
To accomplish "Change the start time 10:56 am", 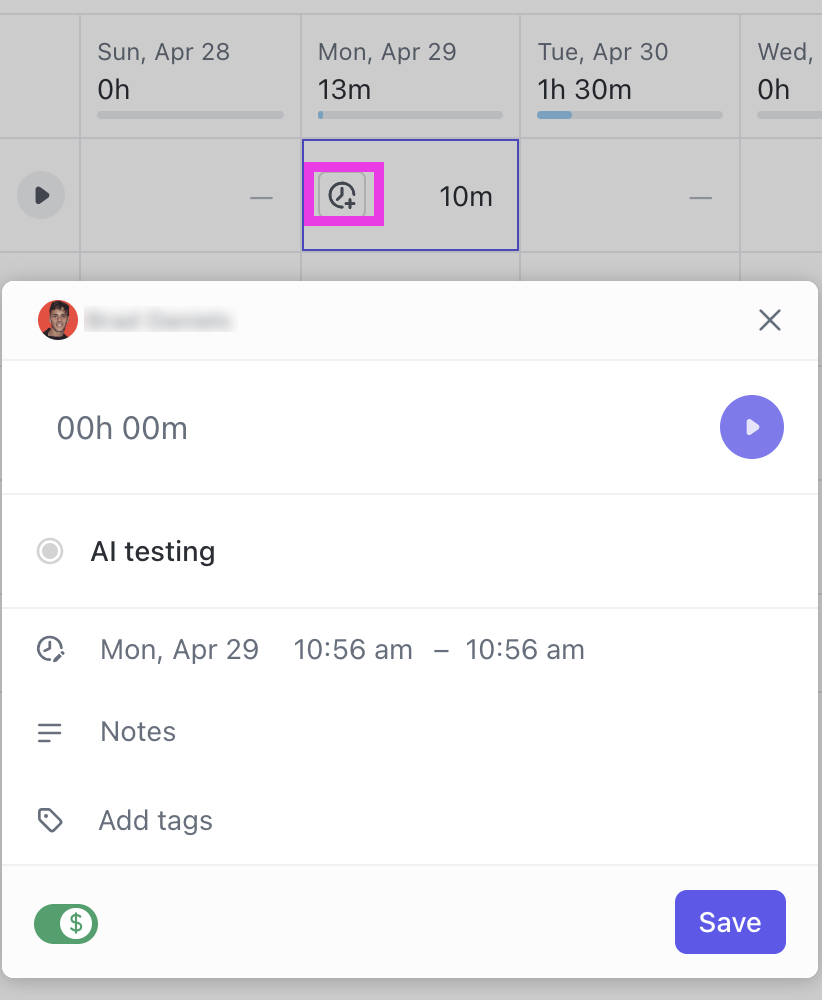I will [x=353, y=650].
